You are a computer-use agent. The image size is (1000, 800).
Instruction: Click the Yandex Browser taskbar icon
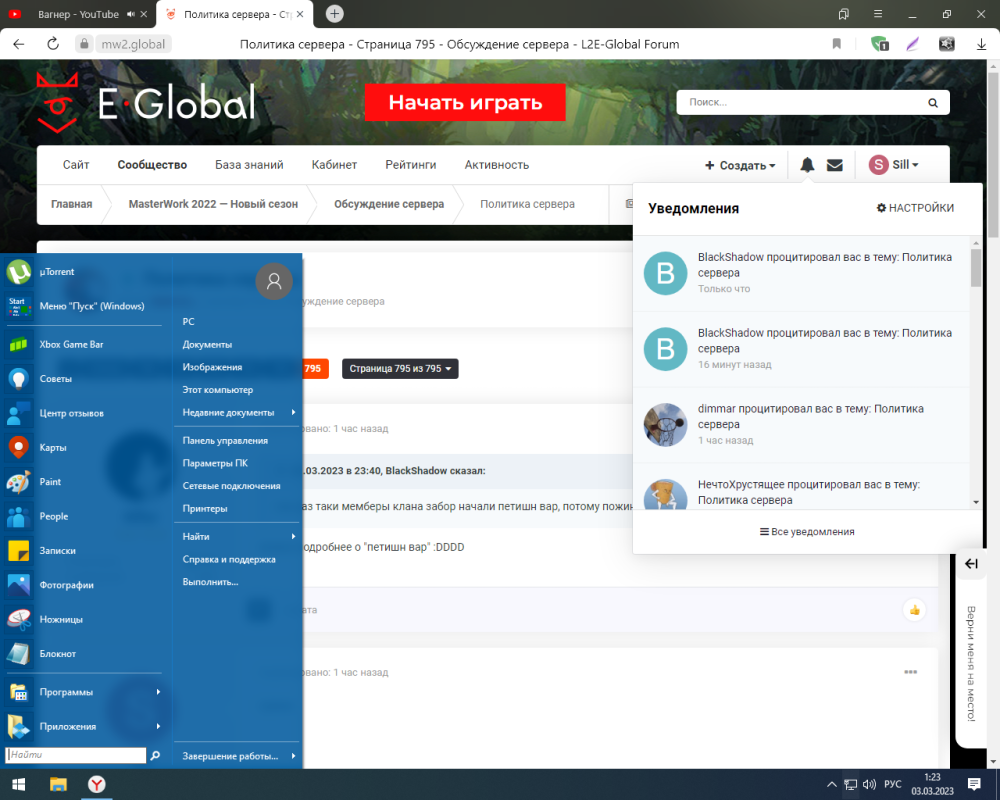coord(97,784)
